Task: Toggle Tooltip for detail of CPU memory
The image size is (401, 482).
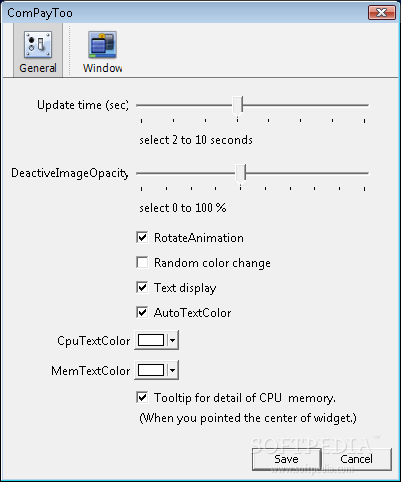Action: point(142,398)
